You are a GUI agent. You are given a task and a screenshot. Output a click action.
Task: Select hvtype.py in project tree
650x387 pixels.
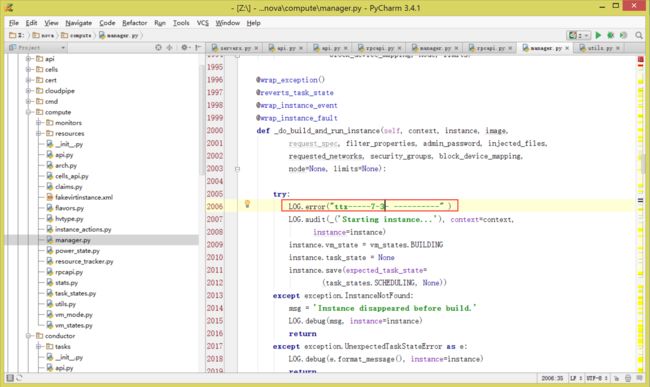(x=69, y=219)
